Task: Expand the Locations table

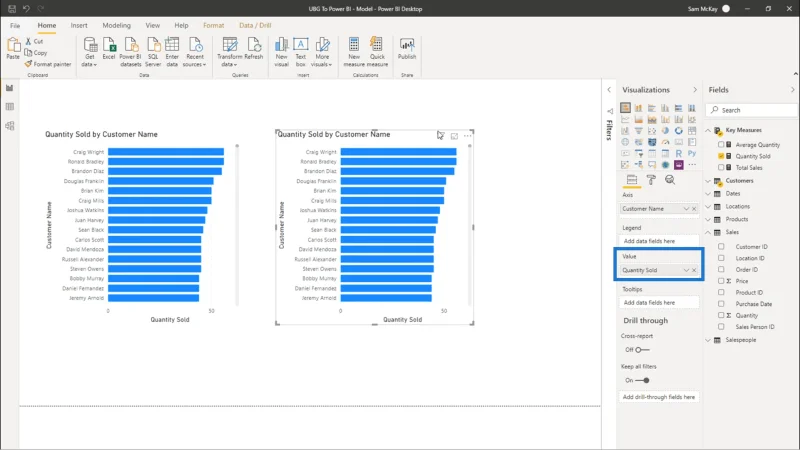Action: coord(708,207)
